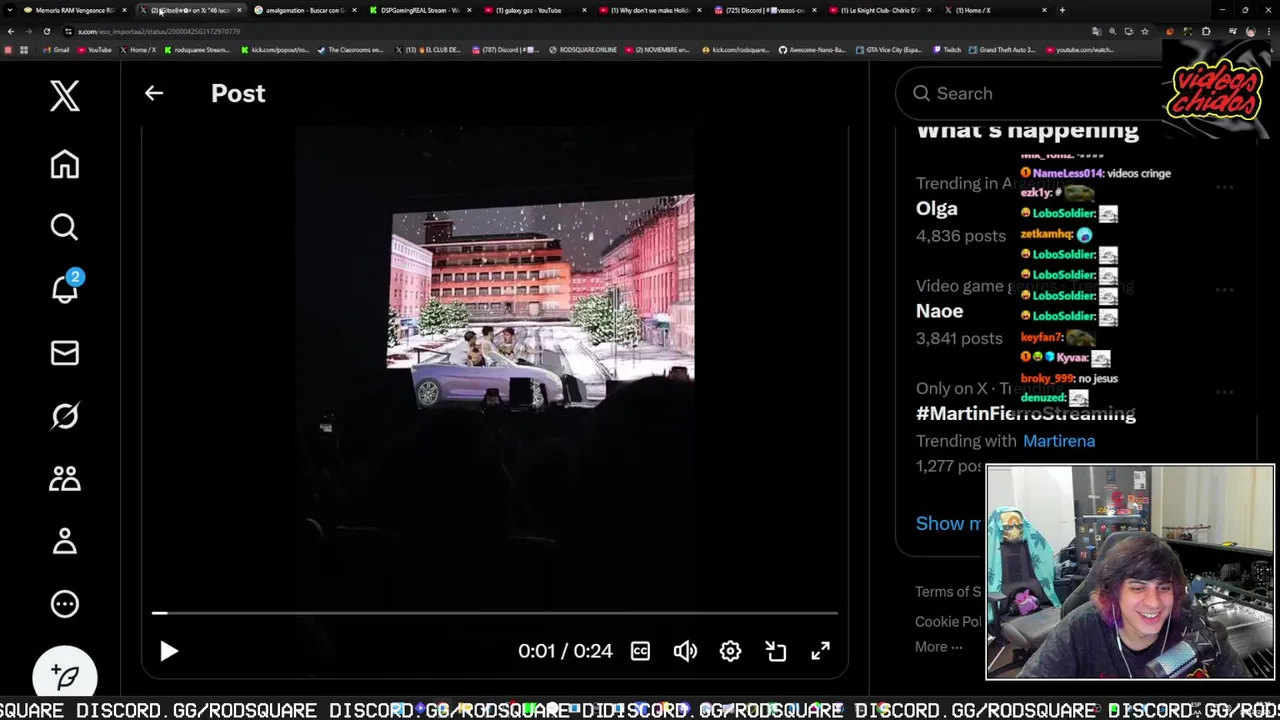Open Notifications bell with 2 badge
1280x720 pixels.
[65, 288]
